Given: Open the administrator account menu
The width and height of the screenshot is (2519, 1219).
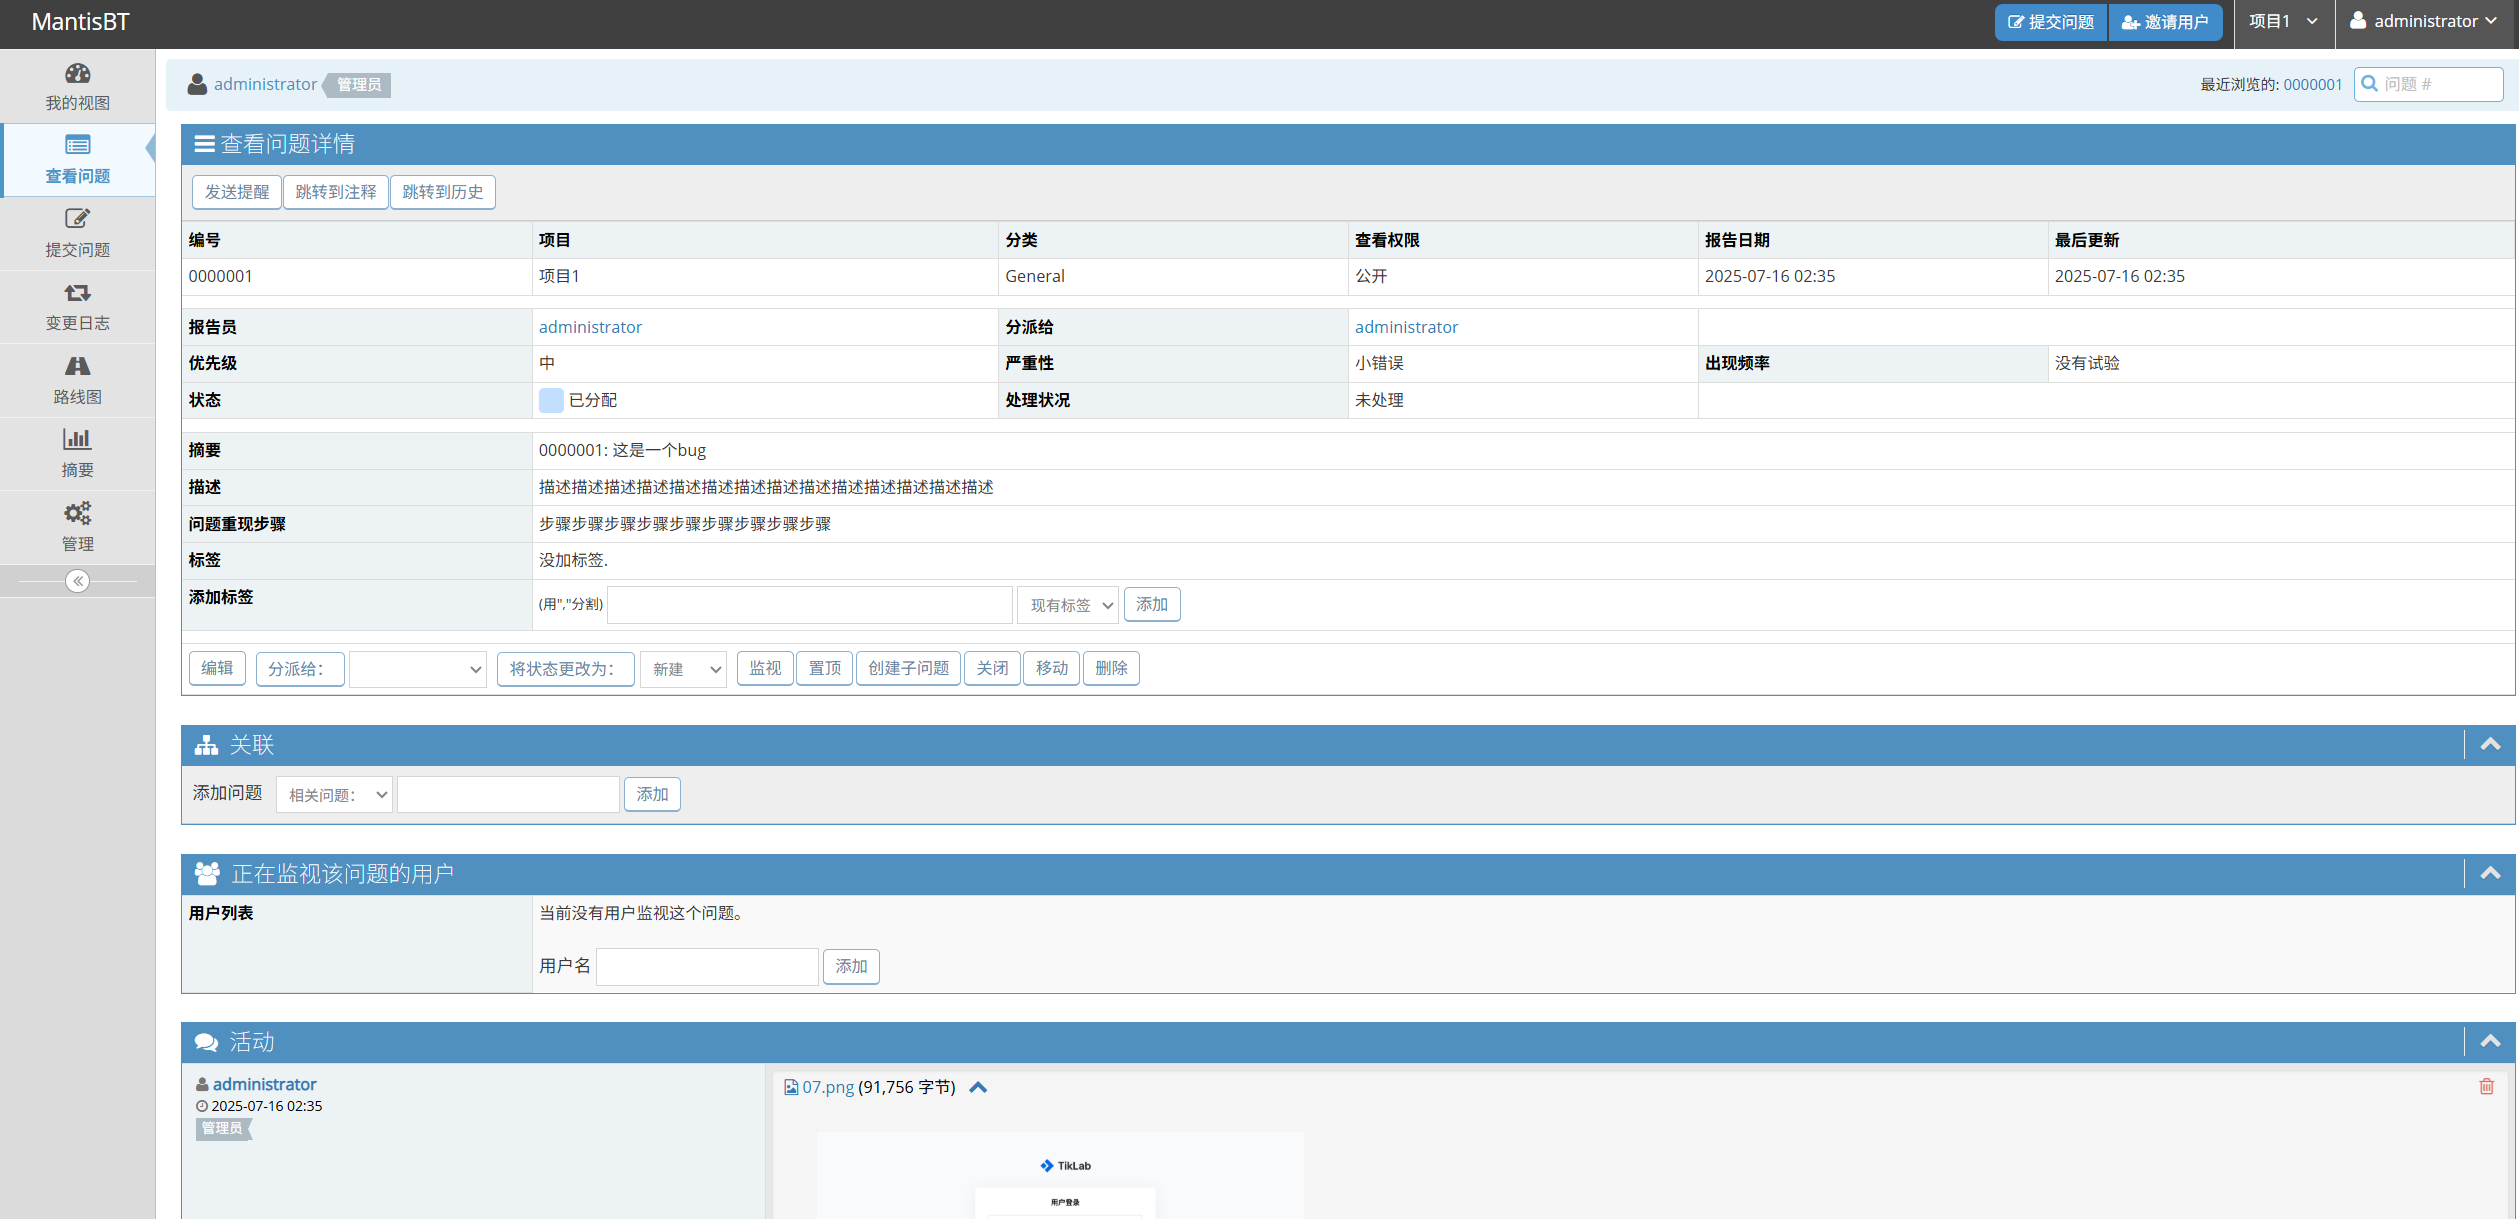Looking at the screenshot, I should tap(2425, 21).
